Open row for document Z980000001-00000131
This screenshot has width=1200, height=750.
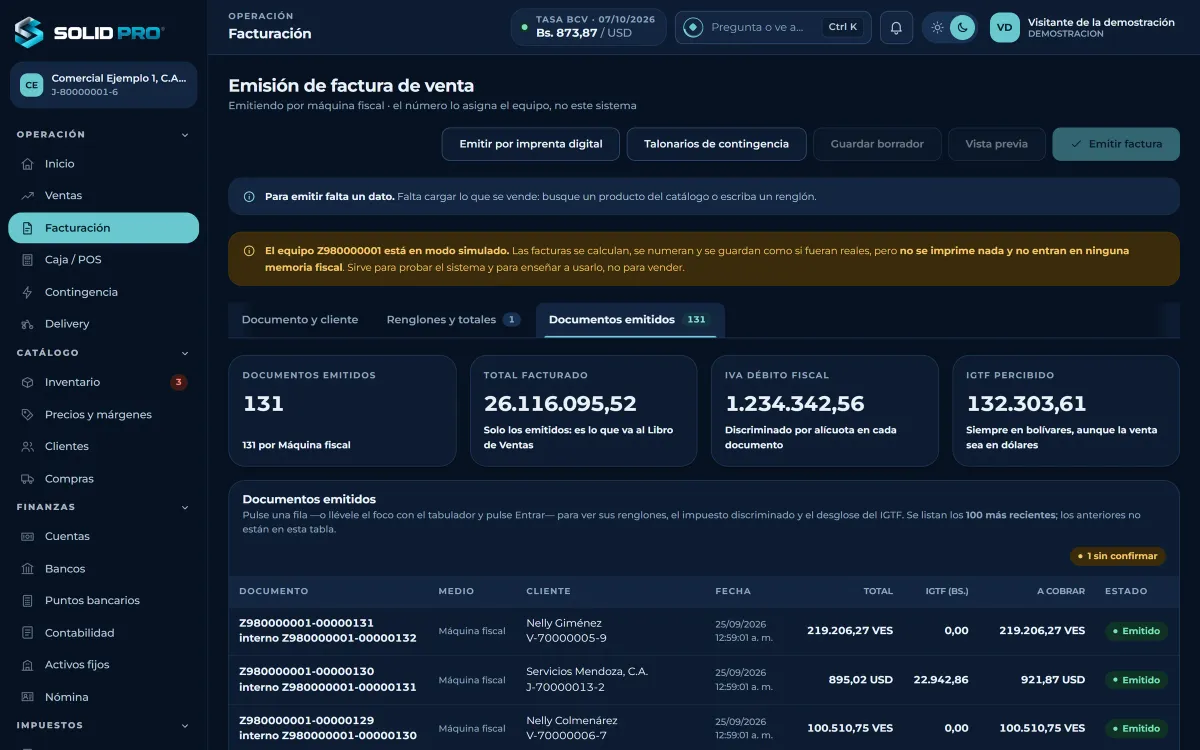[x=704, y=631]
